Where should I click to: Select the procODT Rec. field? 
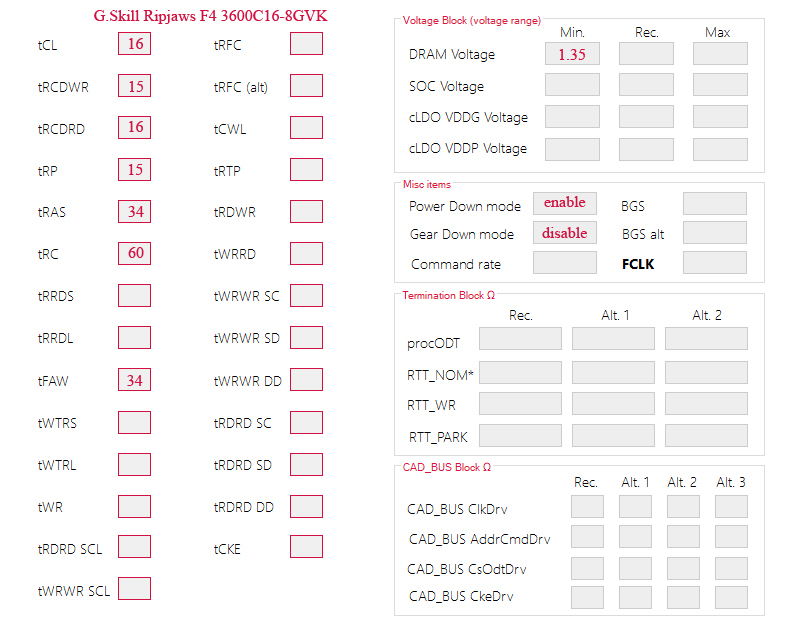[x=520, y=339]
